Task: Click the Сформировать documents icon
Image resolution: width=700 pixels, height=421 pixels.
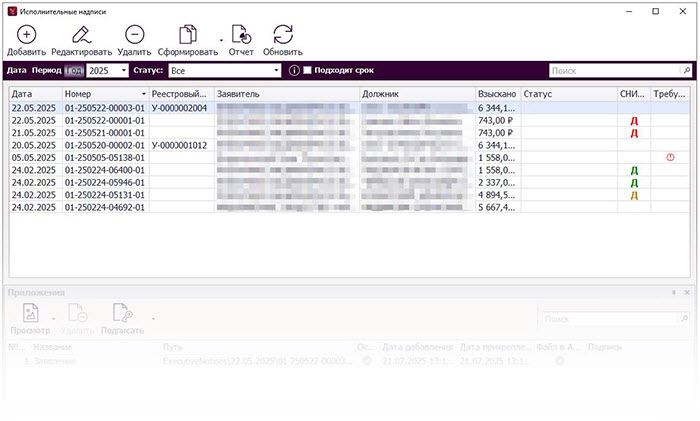Action: pos(187,36)
